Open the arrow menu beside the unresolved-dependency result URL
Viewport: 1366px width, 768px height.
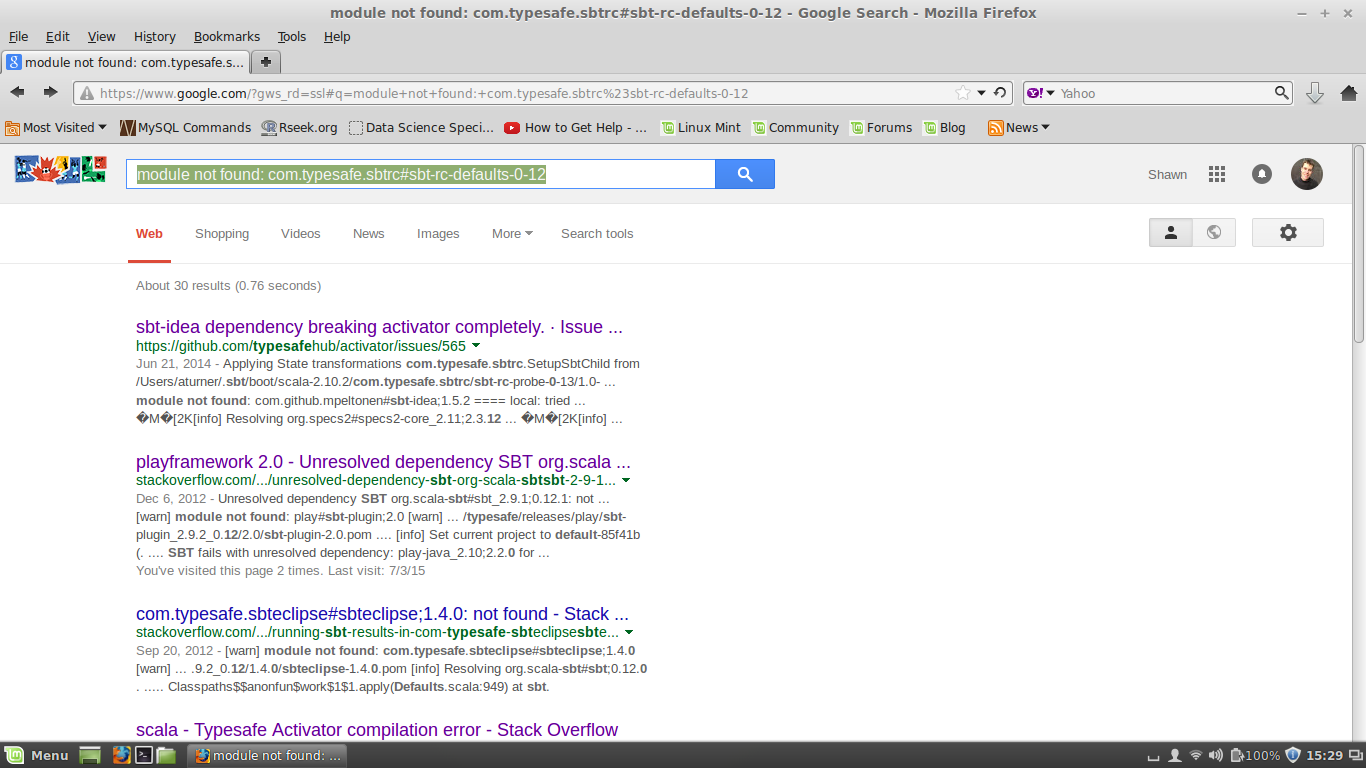click(x=626, y=481)
